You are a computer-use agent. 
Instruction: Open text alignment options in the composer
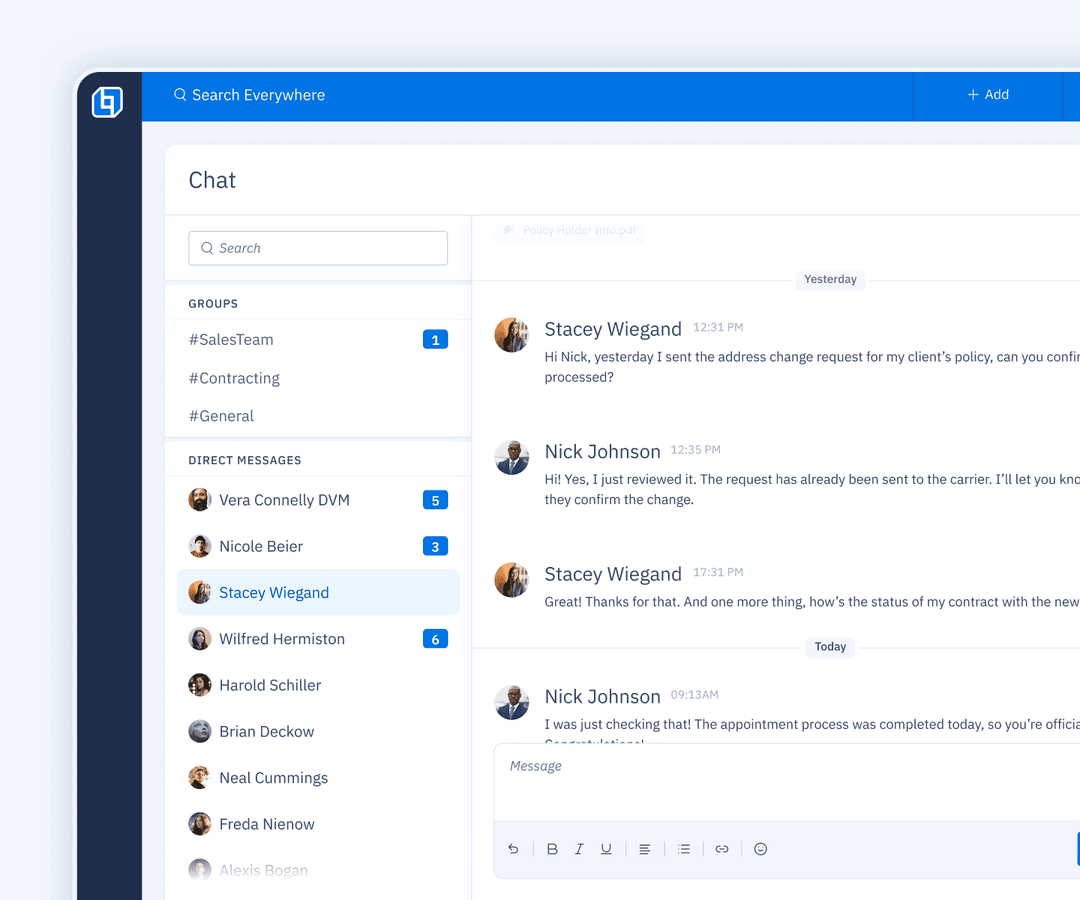point(645,848)
